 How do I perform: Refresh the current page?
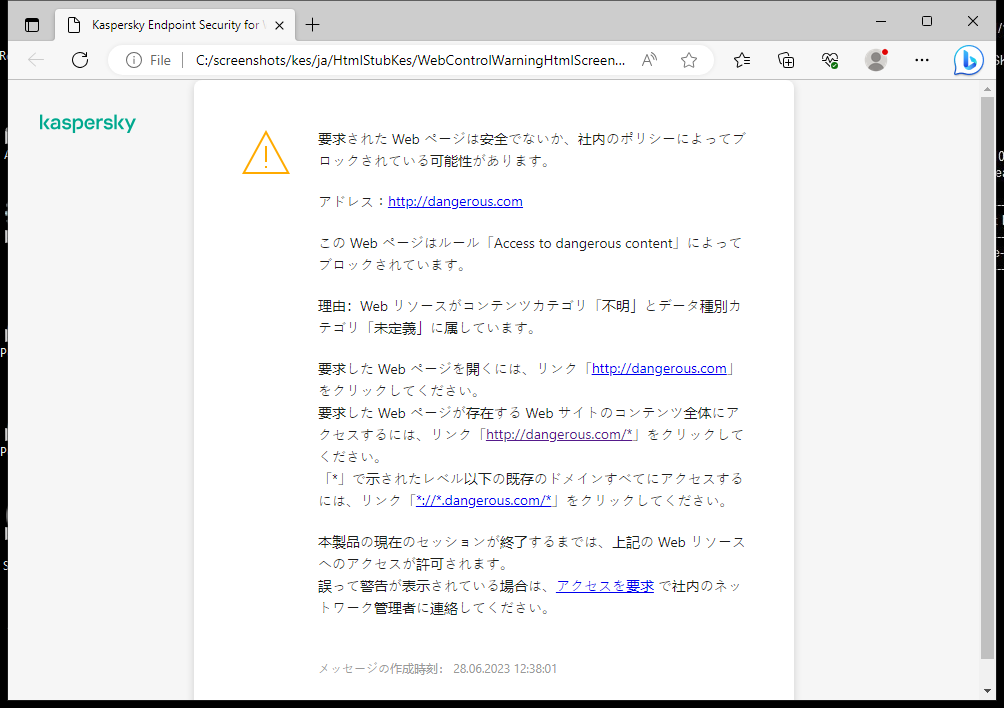[80, 60]
